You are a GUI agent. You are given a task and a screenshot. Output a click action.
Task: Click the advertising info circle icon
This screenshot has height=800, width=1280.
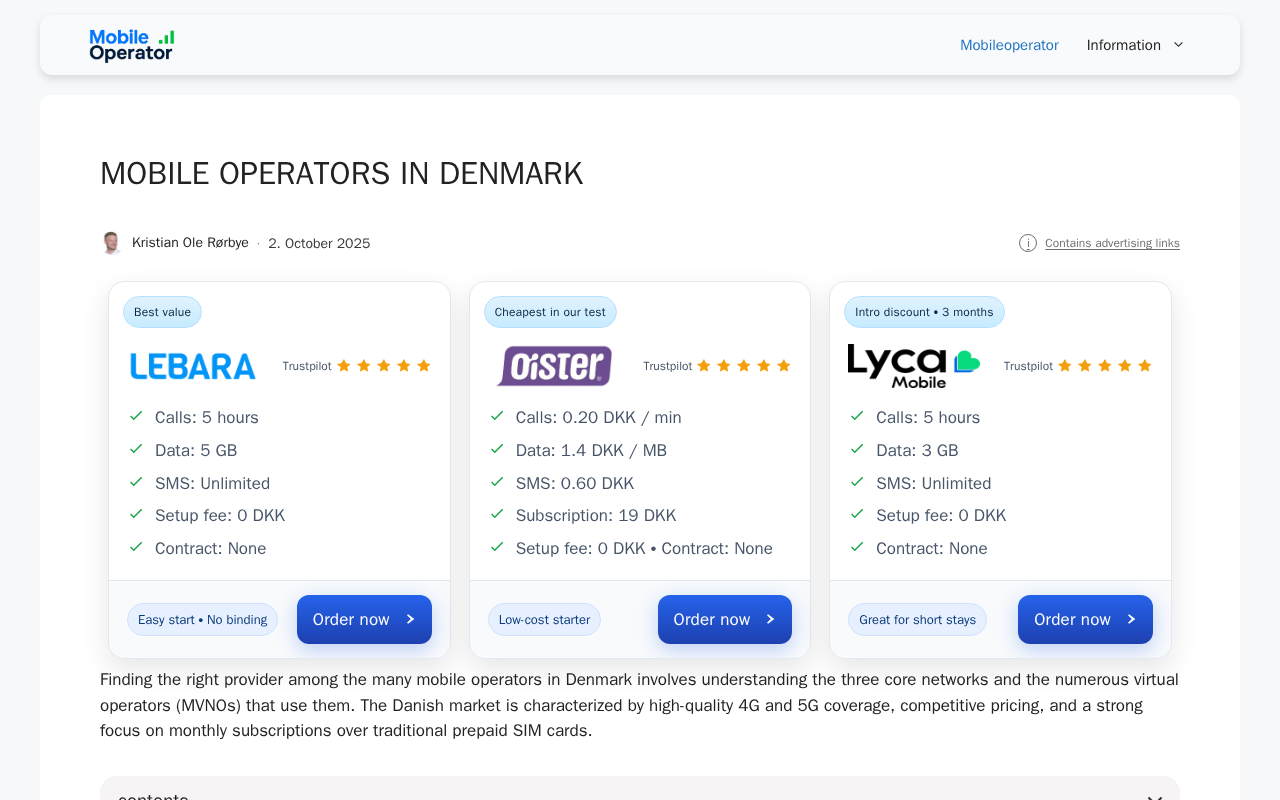click(1028, 243)
